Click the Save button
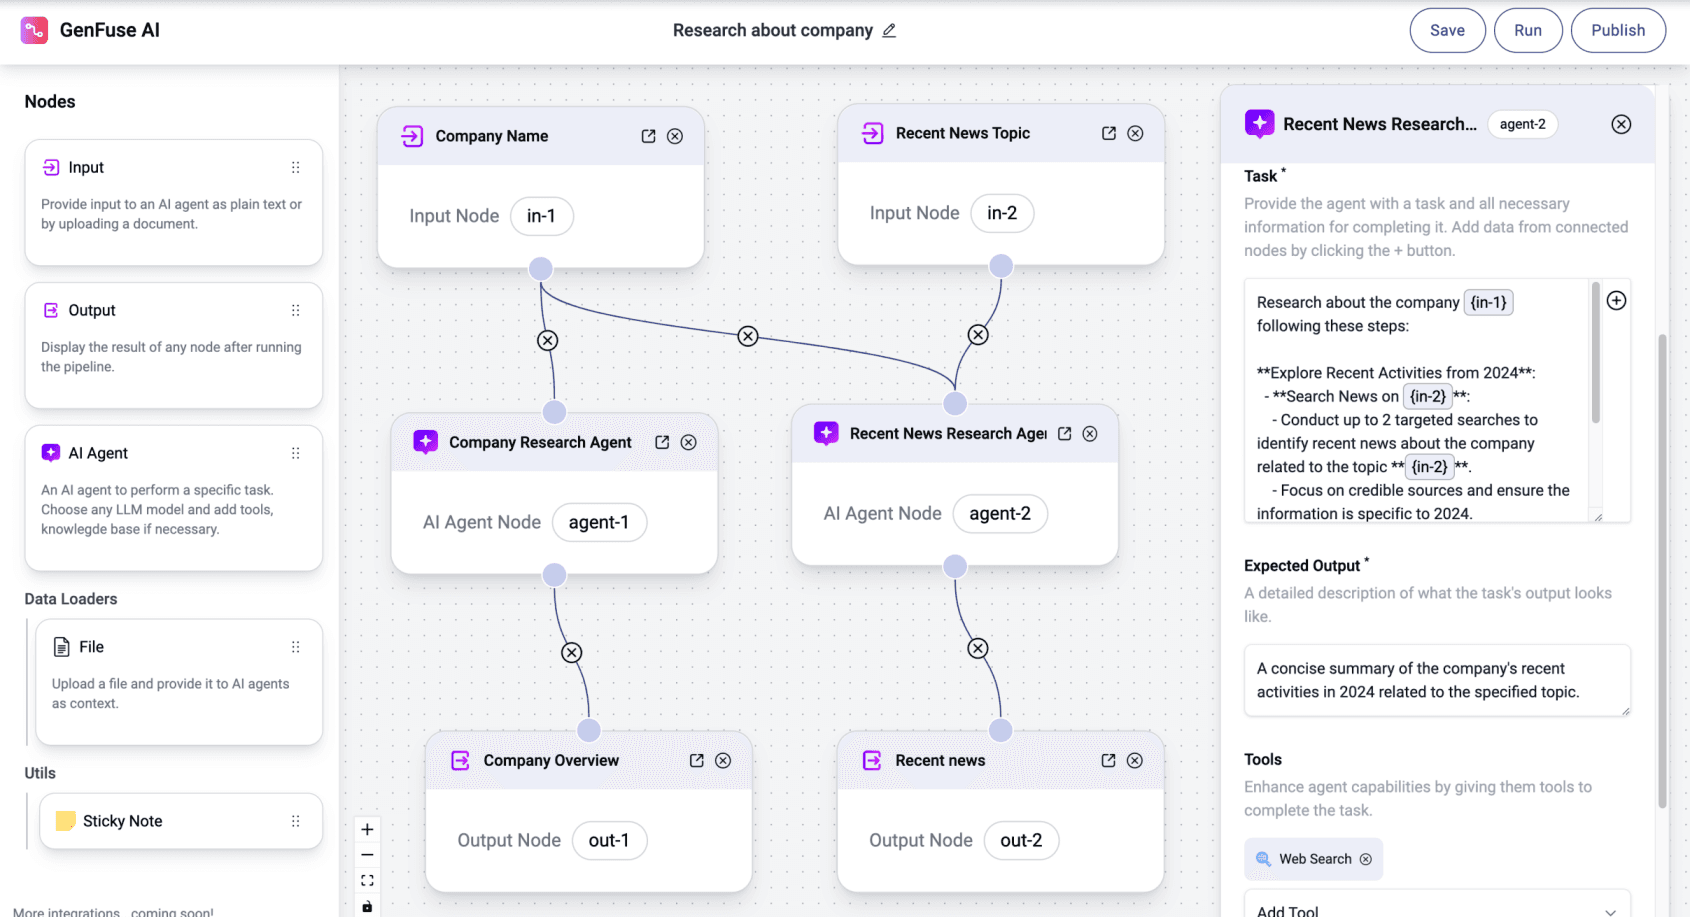 [1447, 30]
